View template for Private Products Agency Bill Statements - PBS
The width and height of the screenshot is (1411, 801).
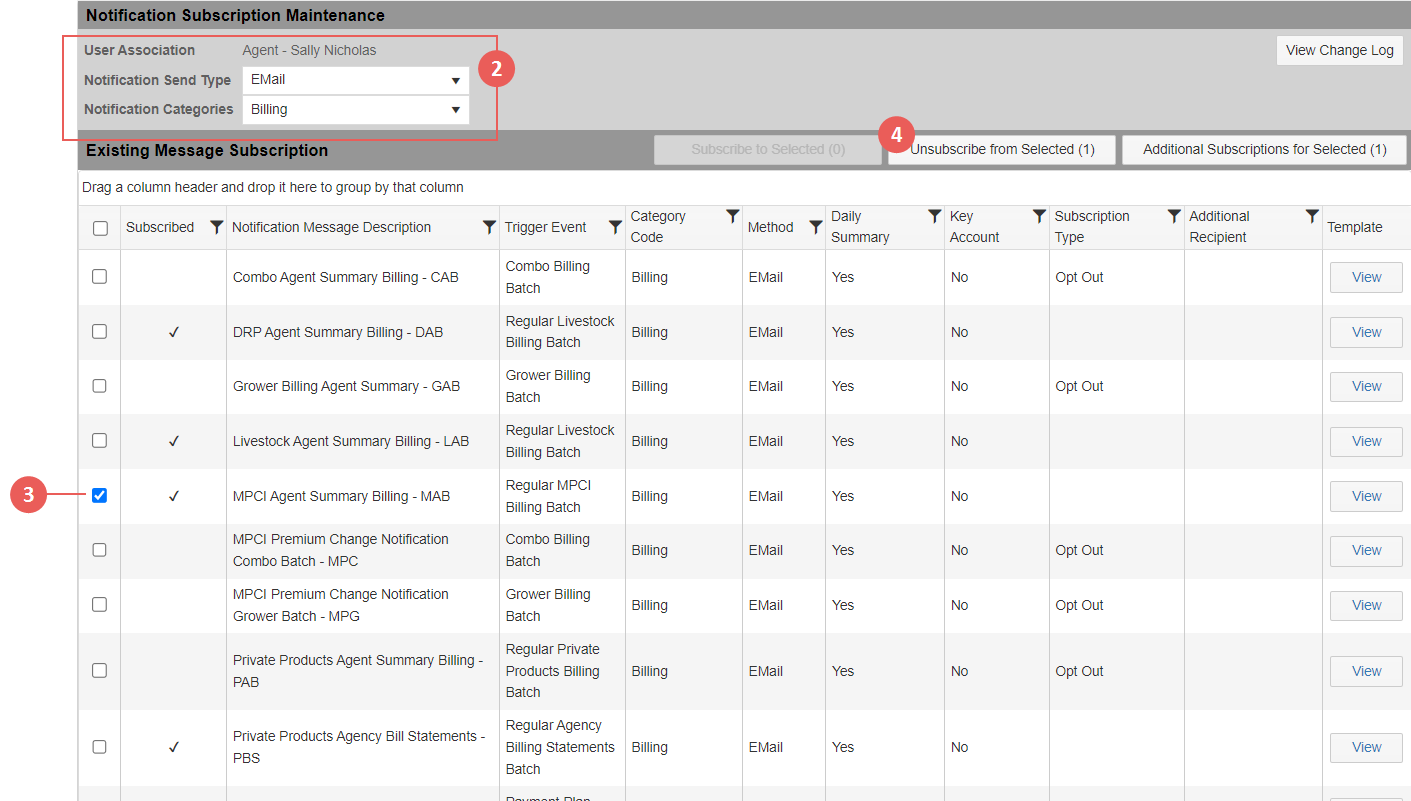pos(1366,747)
